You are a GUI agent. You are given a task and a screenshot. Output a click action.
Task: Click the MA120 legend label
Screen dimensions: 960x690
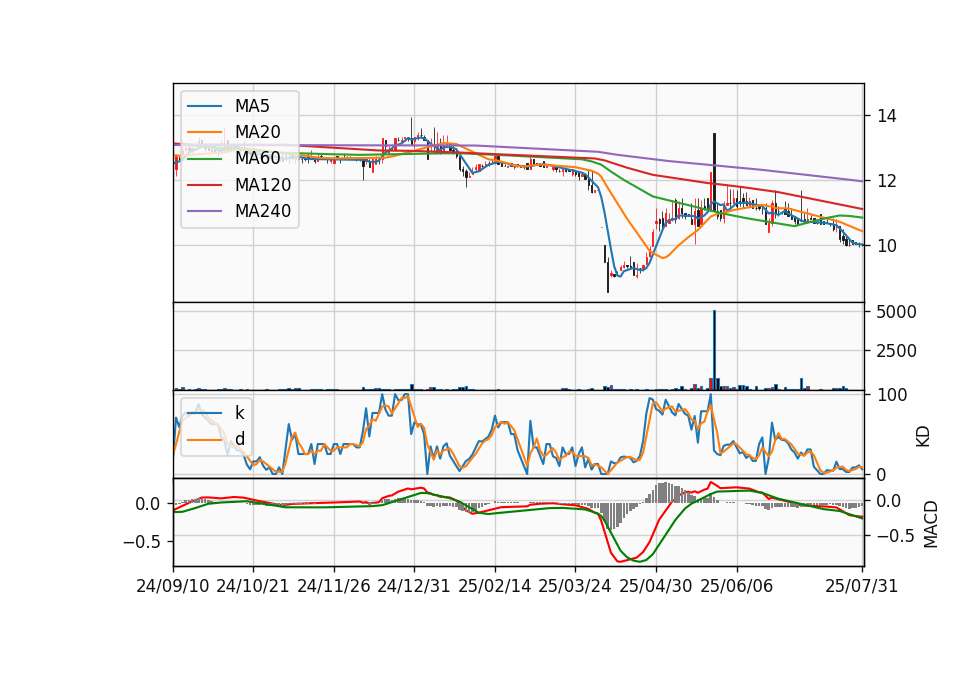click(x=263, y=185)
